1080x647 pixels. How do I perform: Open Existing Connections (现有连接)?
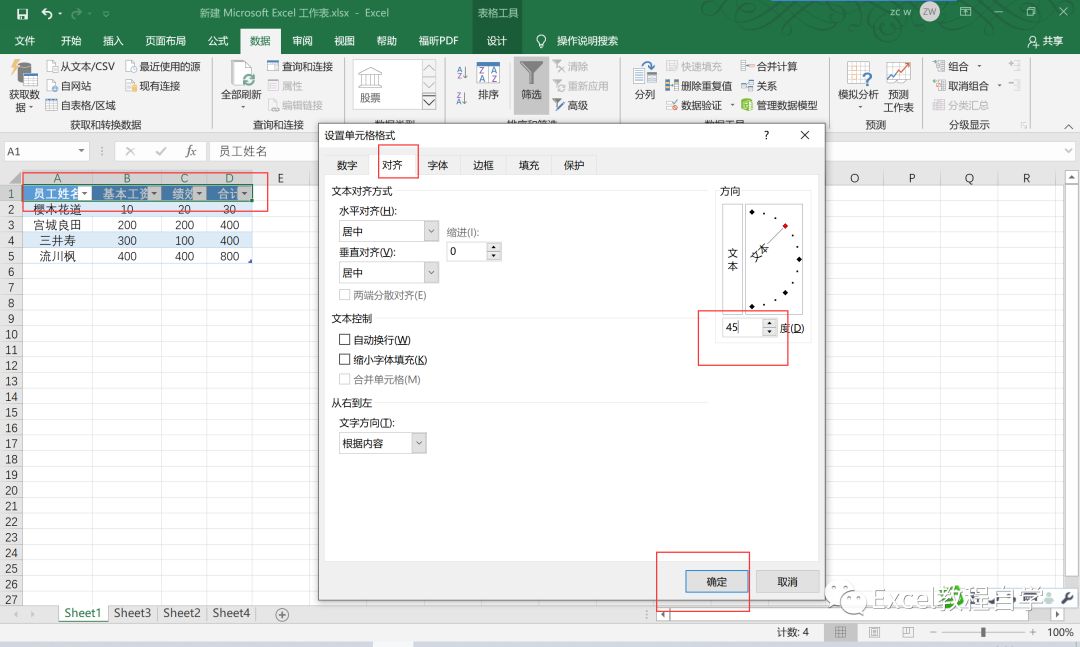[x=152, y=85]
